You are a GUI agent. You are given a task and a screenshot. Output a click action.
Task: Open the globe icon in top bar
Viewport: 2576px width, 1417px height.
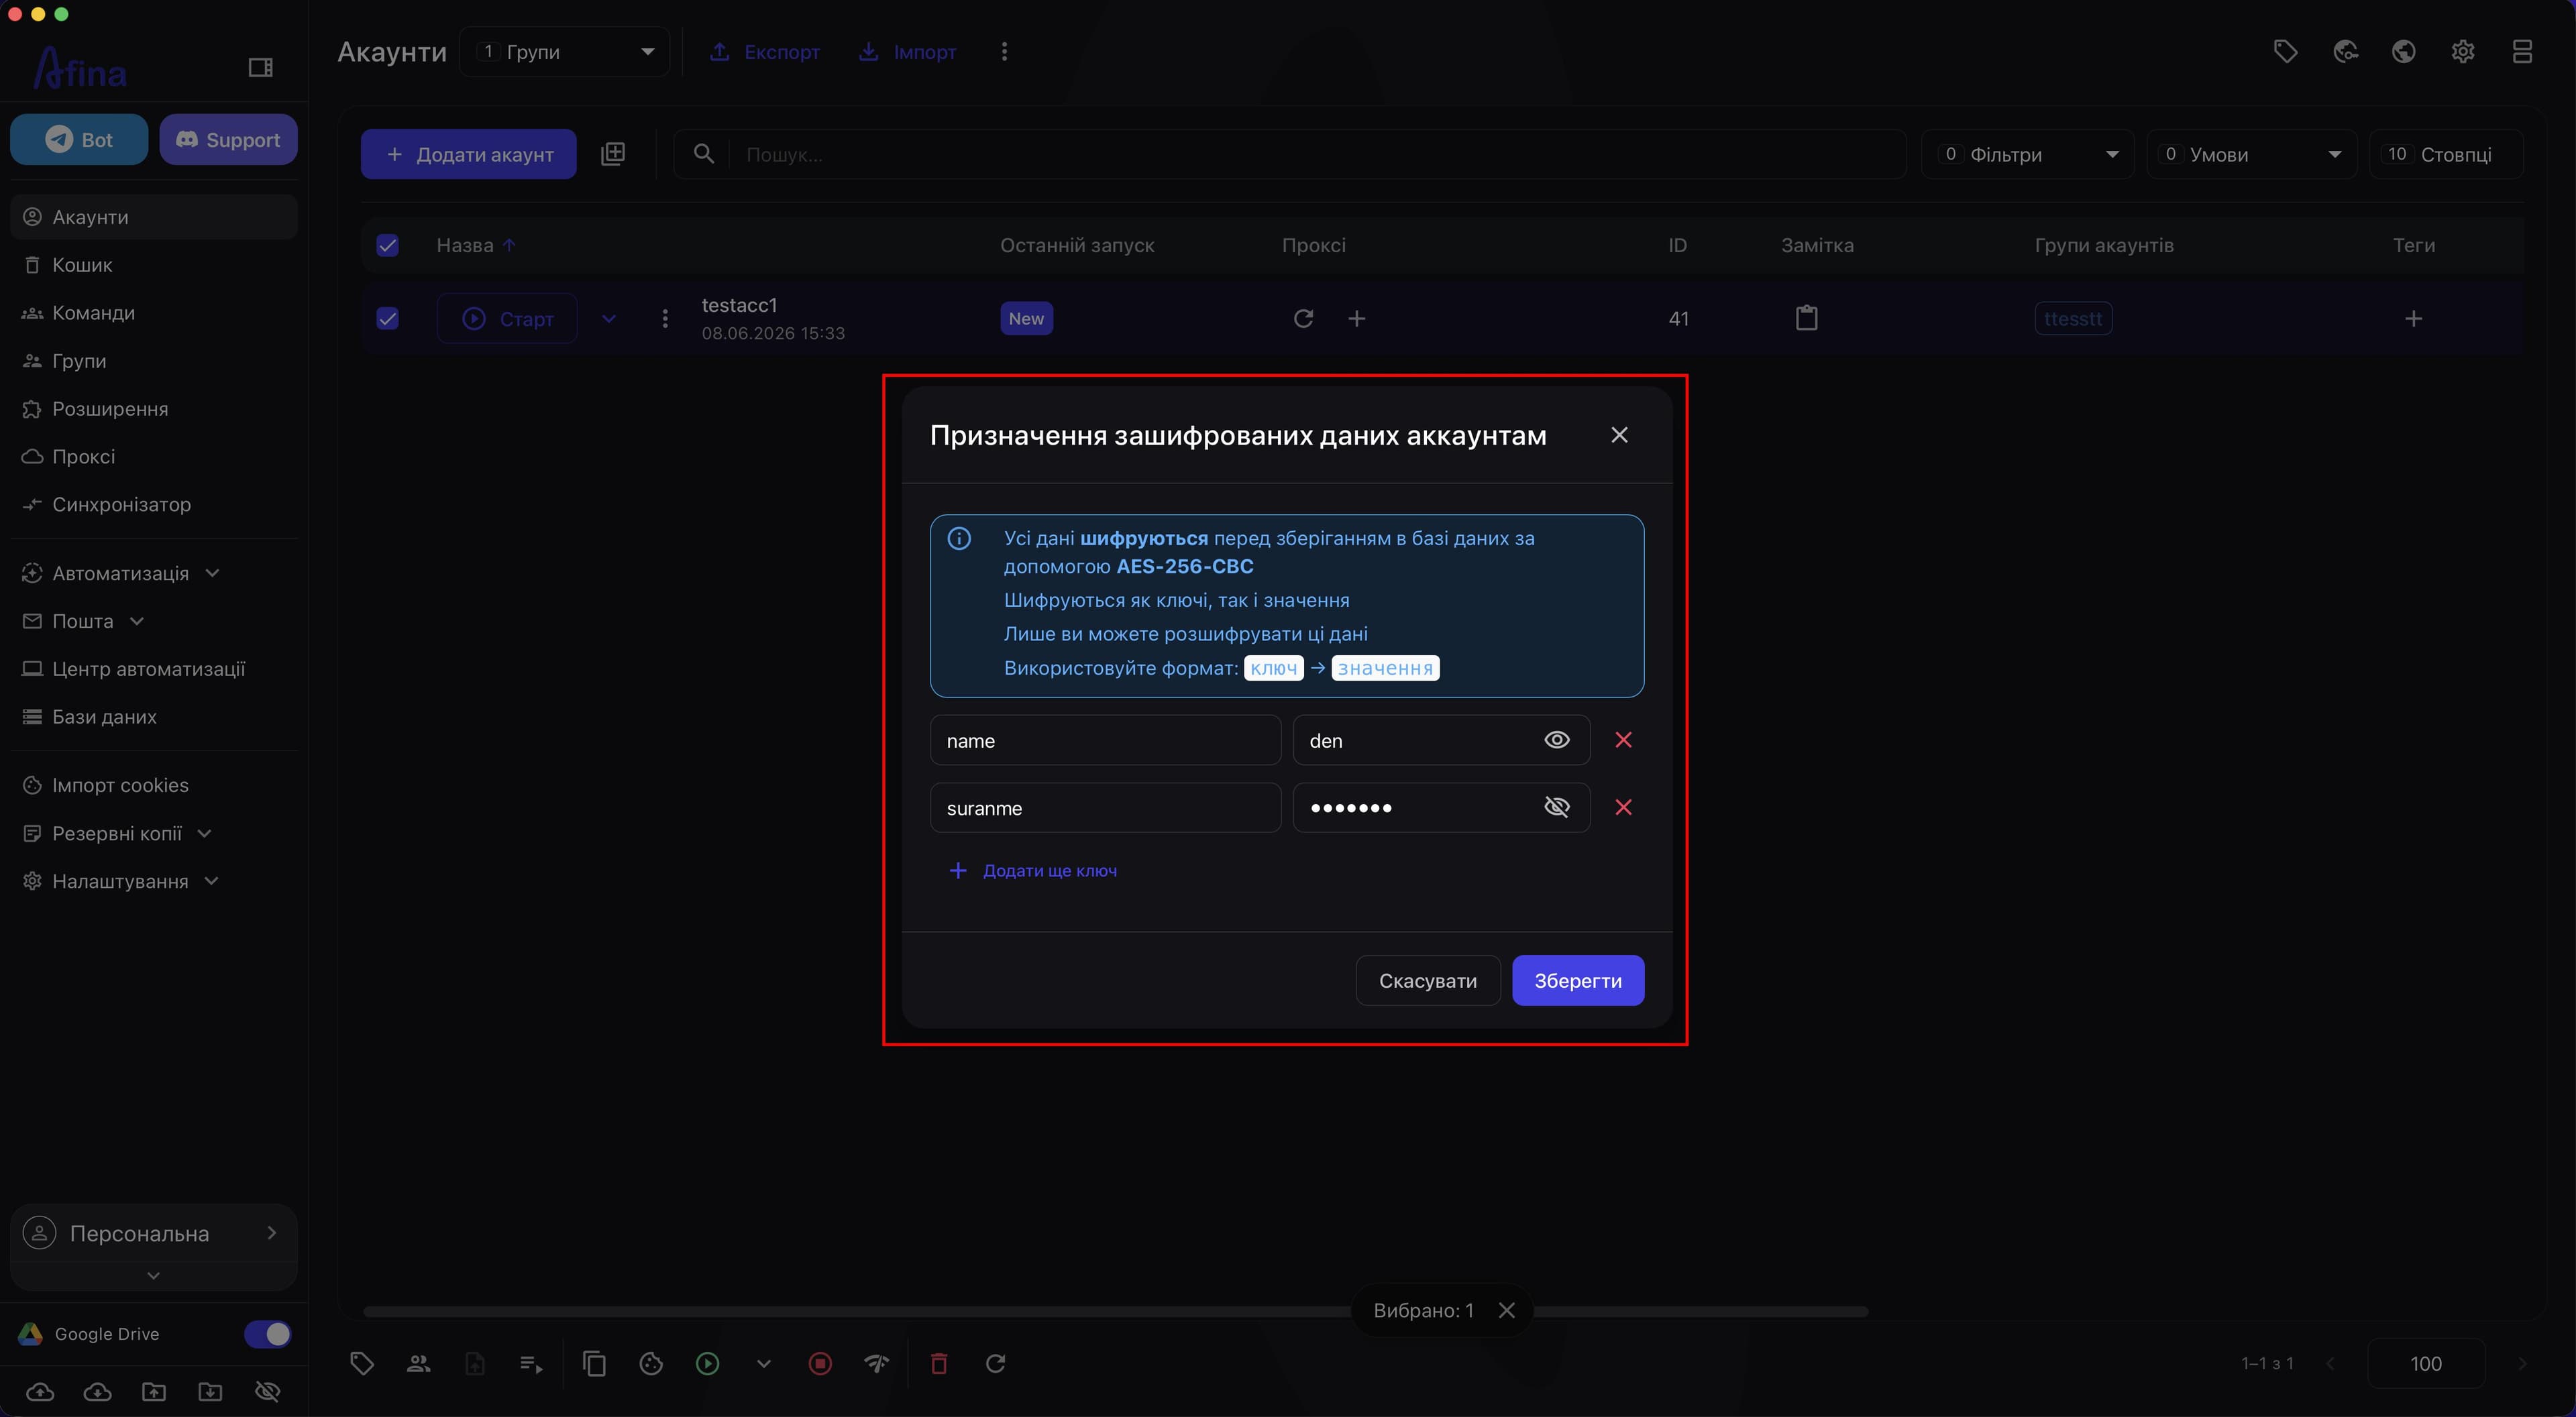click(x=2404, y=51)
